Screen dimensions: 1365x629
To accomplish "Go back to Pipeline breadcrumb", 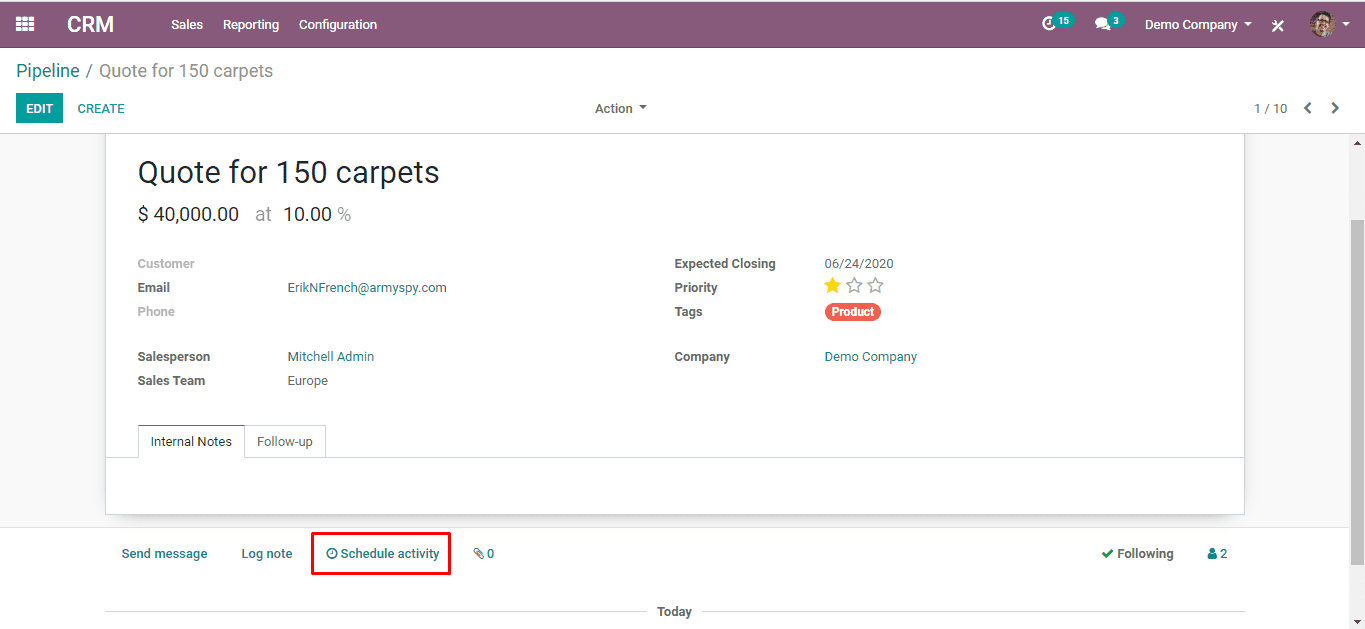I will click(x=48, y=71).
